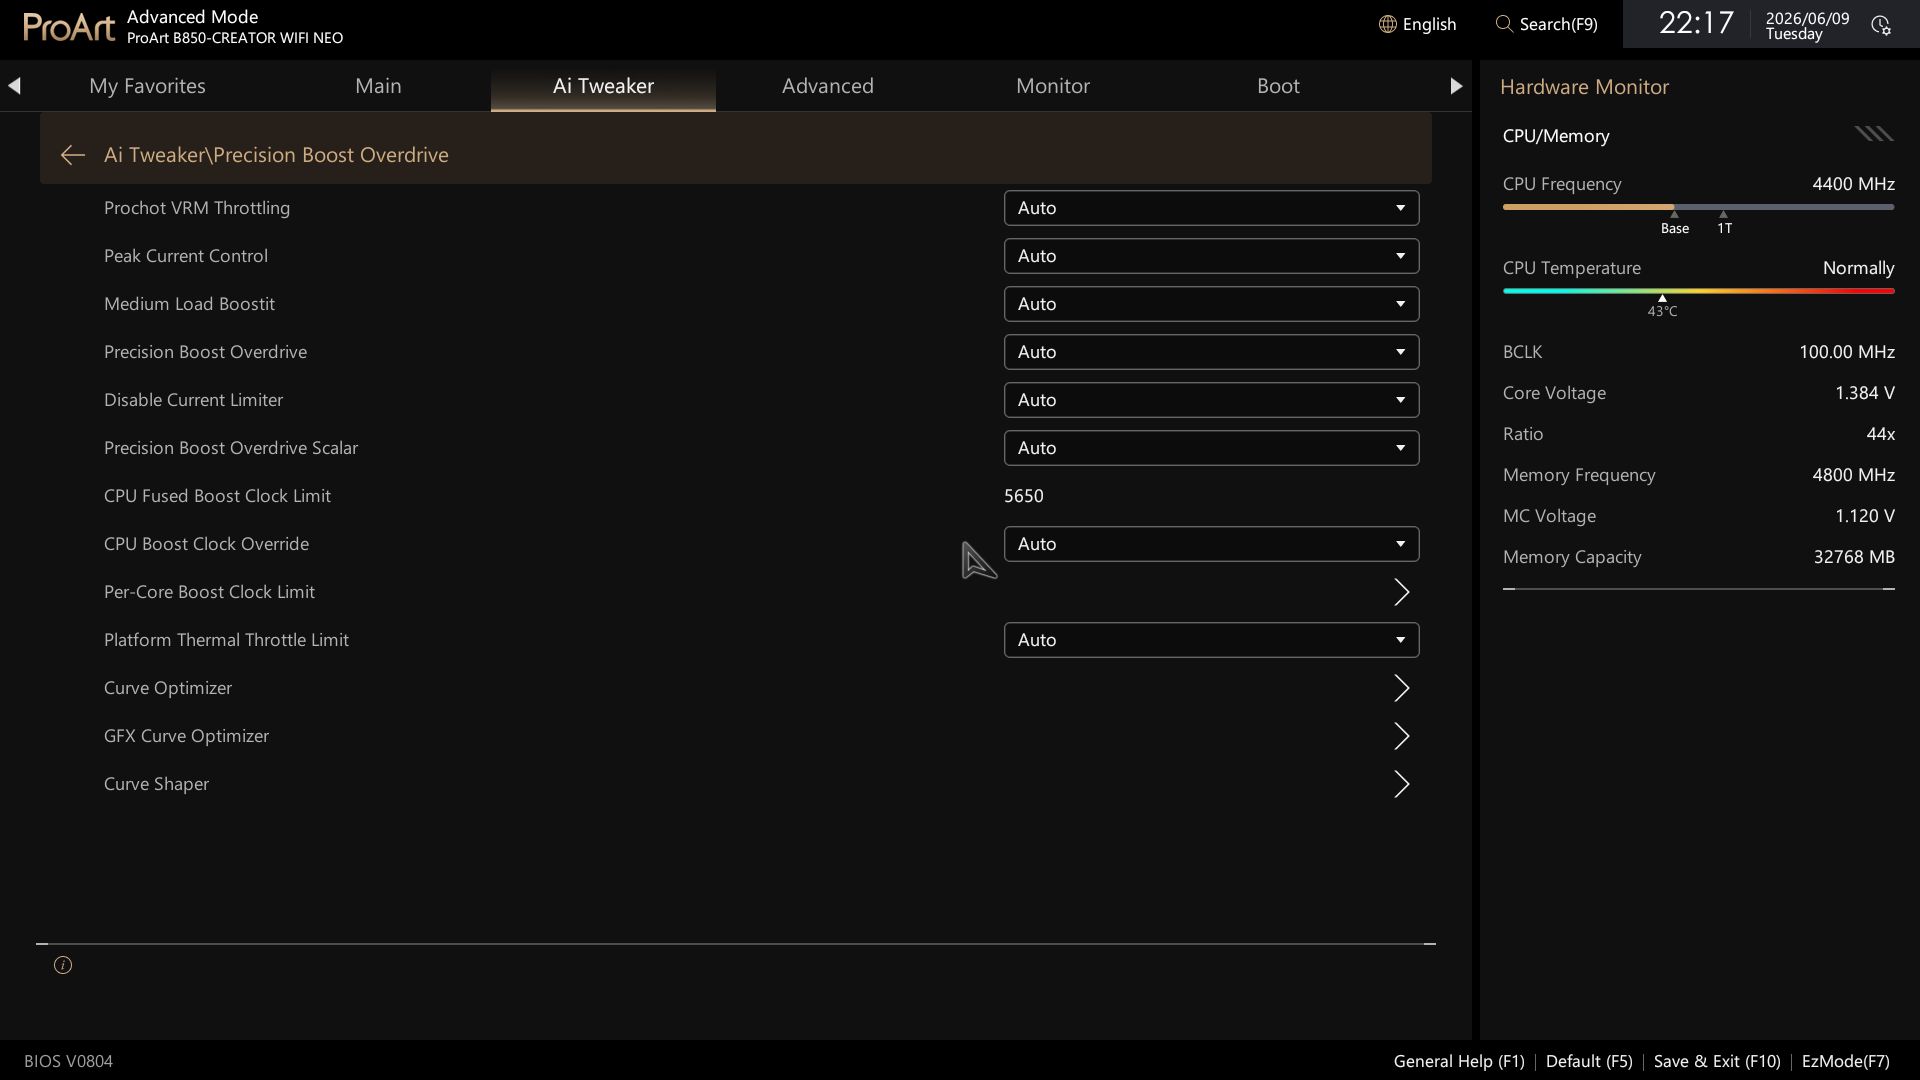Open the Precision Boost Overdrive Scalar dropdown

click(1211, 448)
